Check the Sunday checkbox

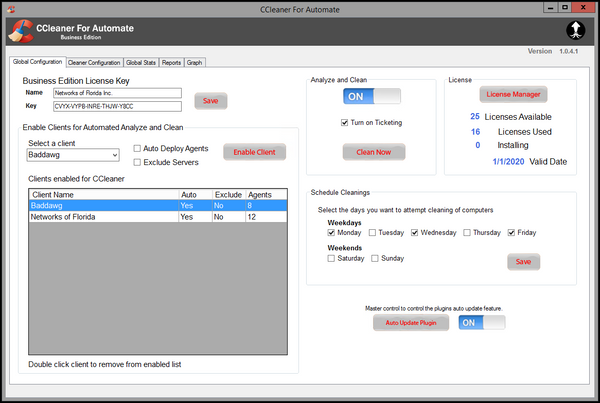point(375,258)
